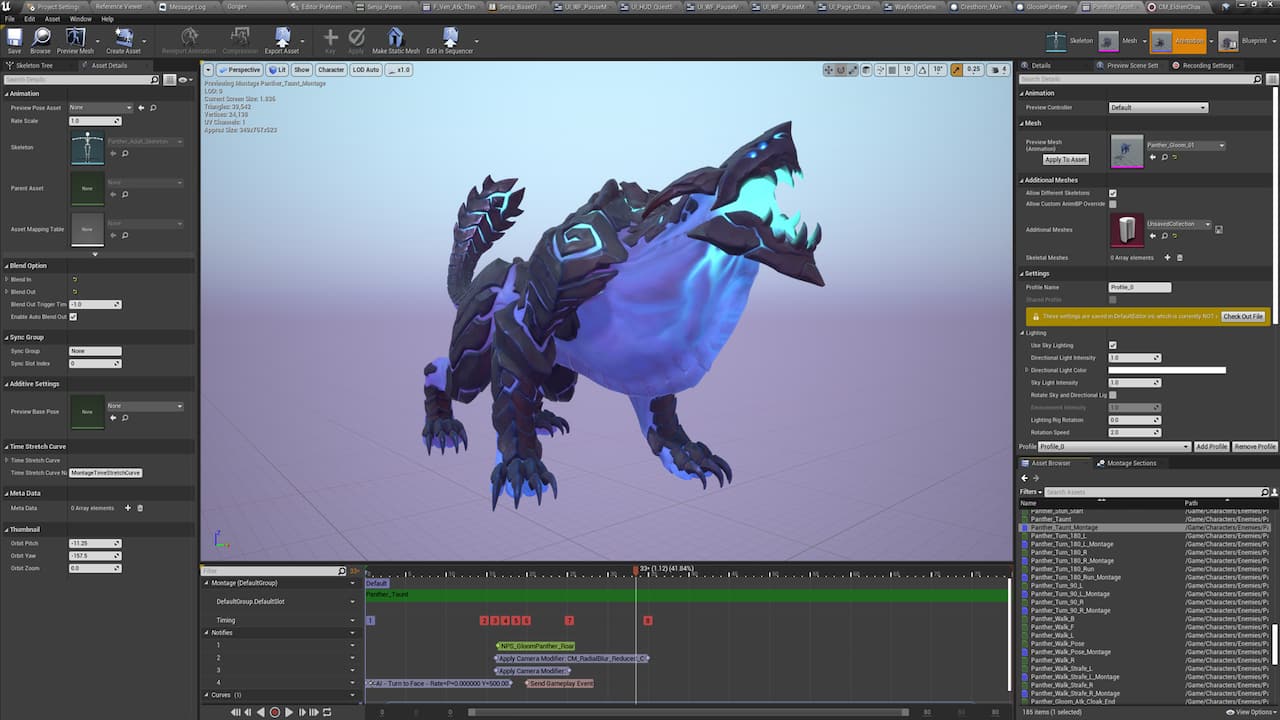Click the Directional Light Color swatch
The image size is (1280, 720).
(x=1167, y=370)
